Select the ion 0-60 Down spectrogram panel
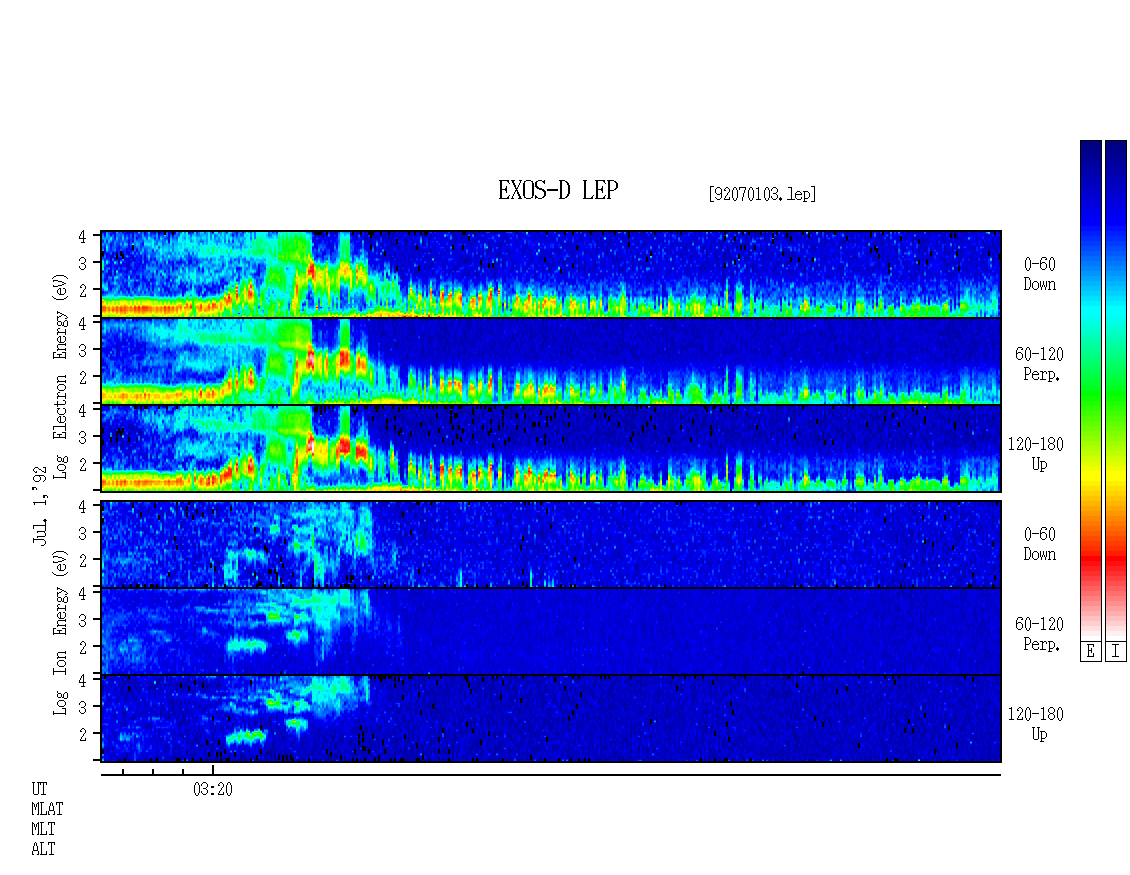The width and height of the screenshot is (1130, 875). [551, 544]
